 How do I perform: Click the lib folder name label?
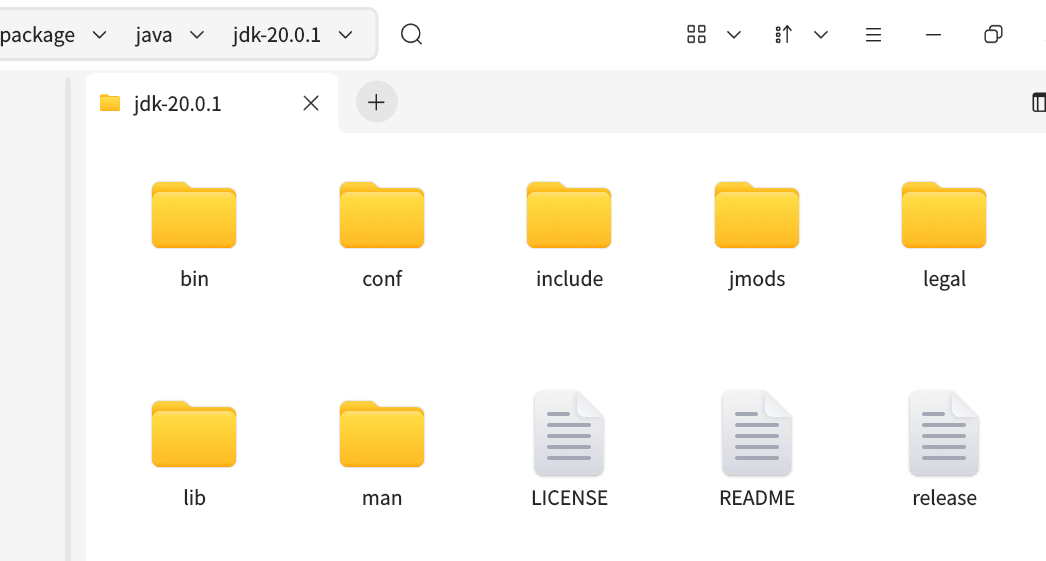click(194, 498)
